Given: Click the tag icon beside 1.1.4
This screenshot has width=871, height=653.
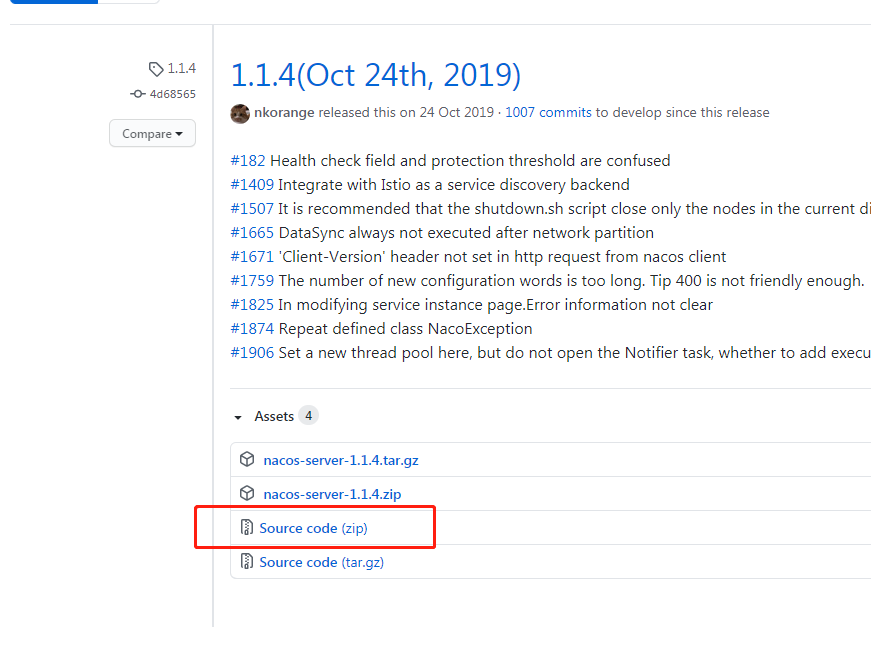Looking at the screenshot, I should [156, 69].
